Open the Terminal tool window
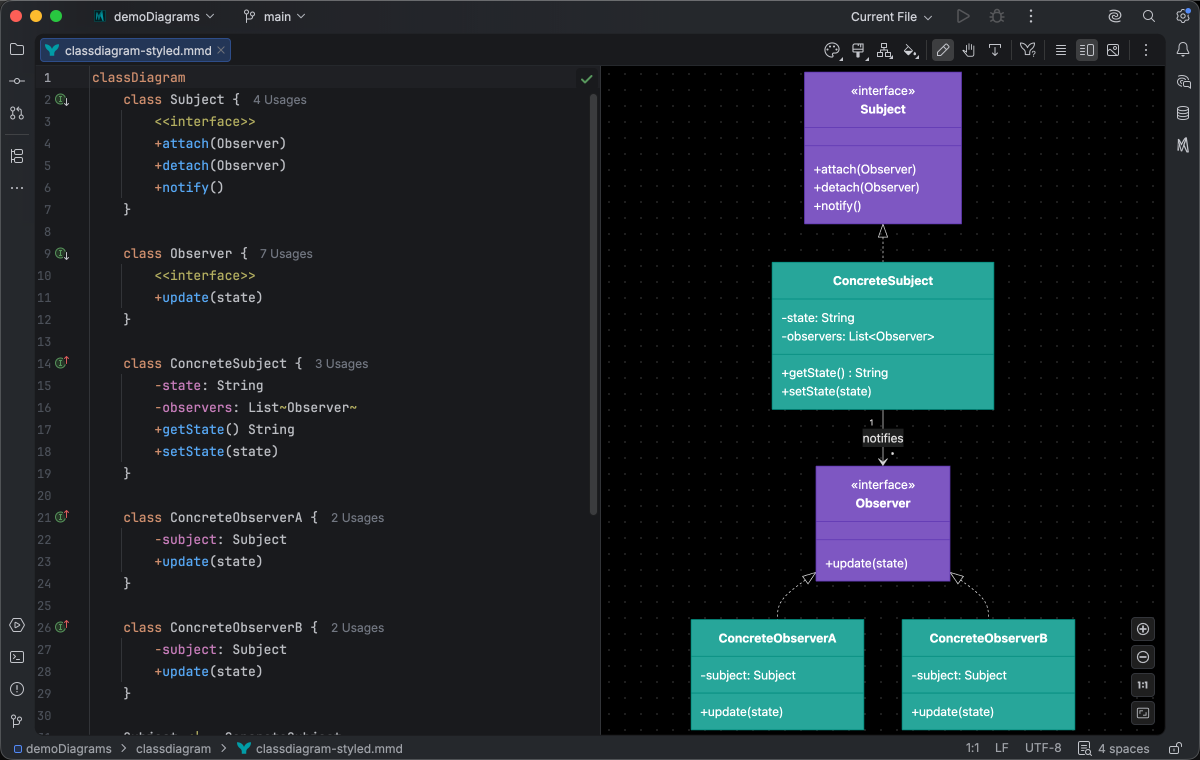 click(16, 657)
